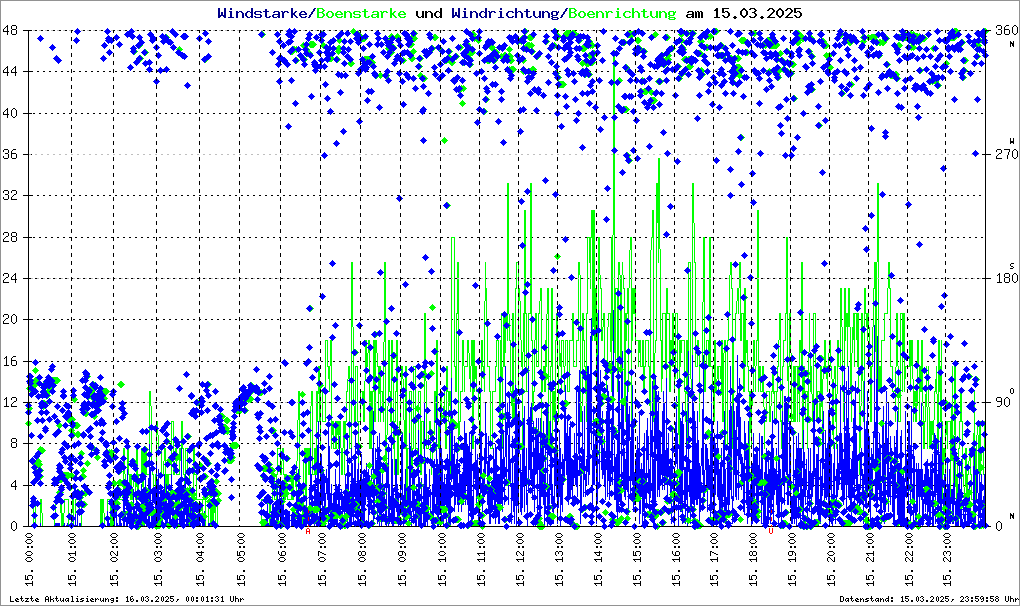Select the 12:00 time axis label

(x=522, y=561)
